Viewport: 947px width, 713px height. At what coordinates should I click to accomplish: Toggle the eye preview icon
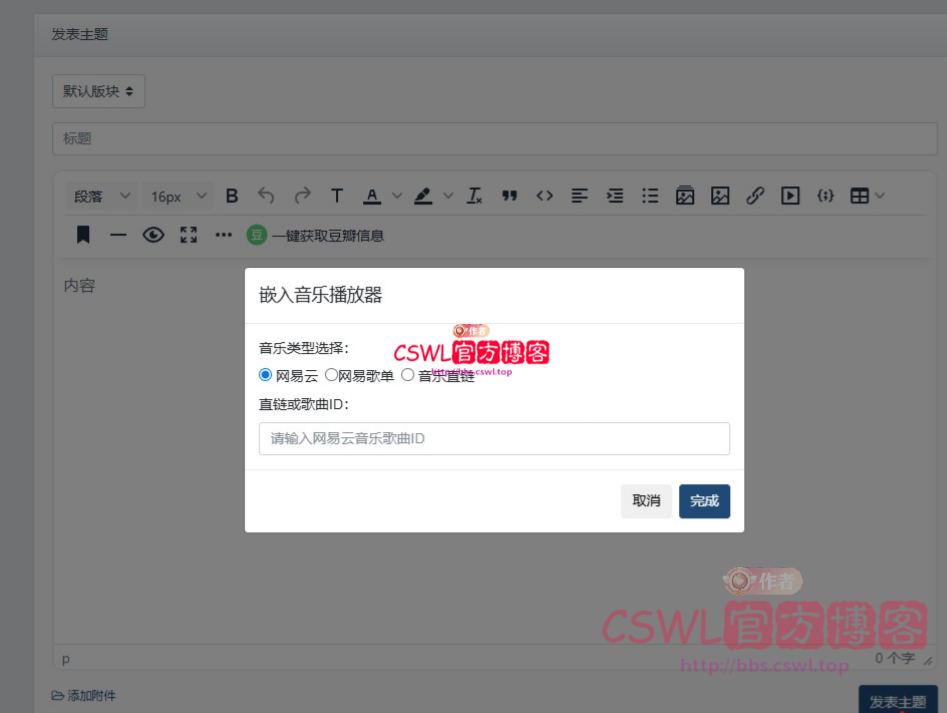(153, 235)
